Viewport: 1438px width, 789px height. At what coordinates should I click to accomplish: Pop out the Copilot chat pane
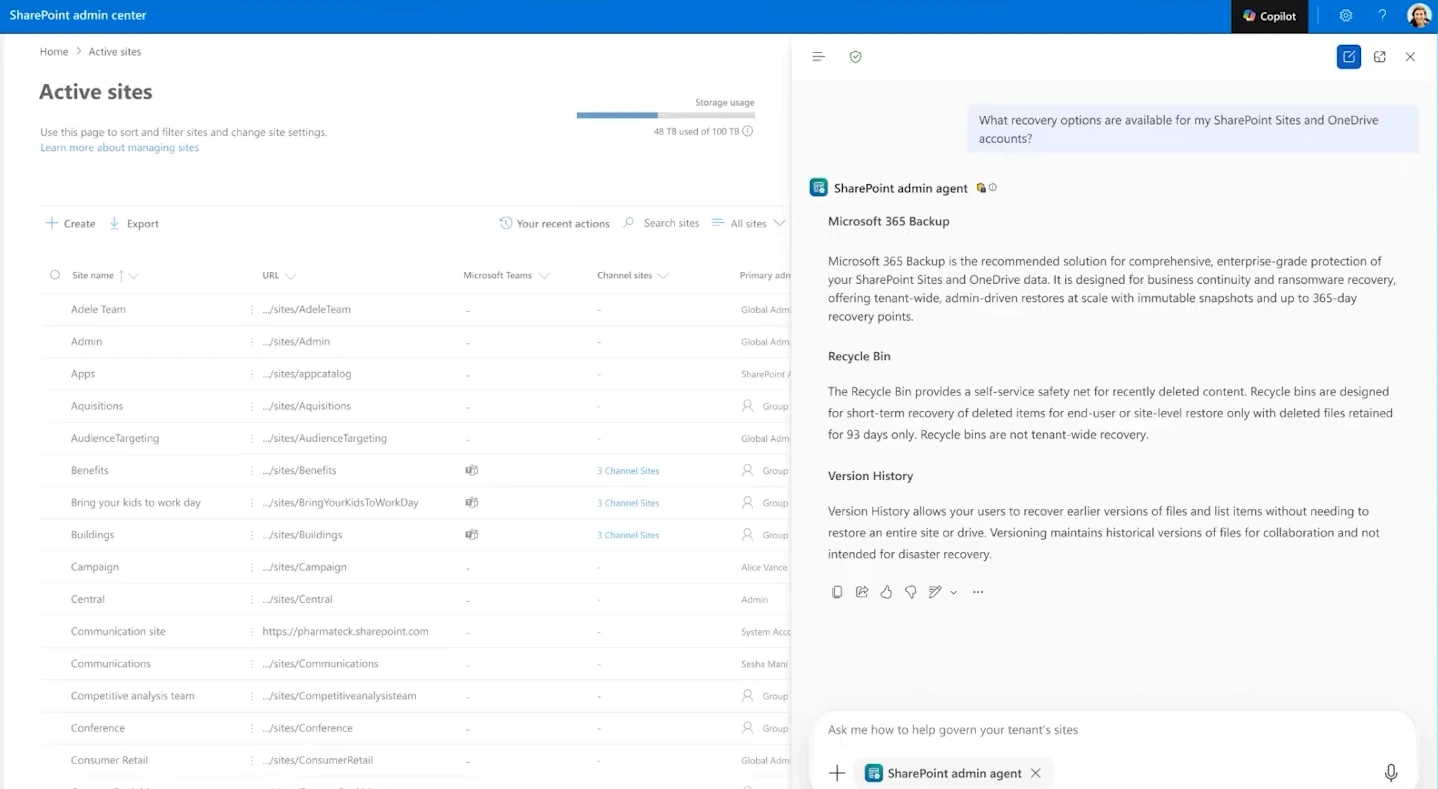1380,57
